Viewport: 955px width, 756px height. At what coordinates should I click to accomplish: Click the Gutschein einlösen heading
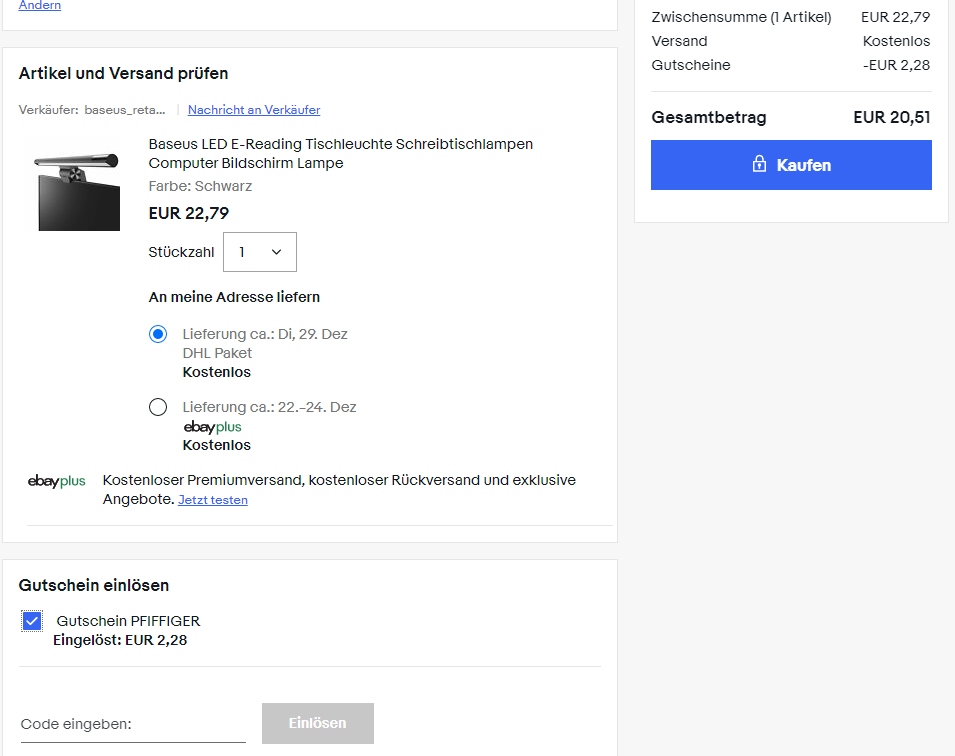point(94,585)
